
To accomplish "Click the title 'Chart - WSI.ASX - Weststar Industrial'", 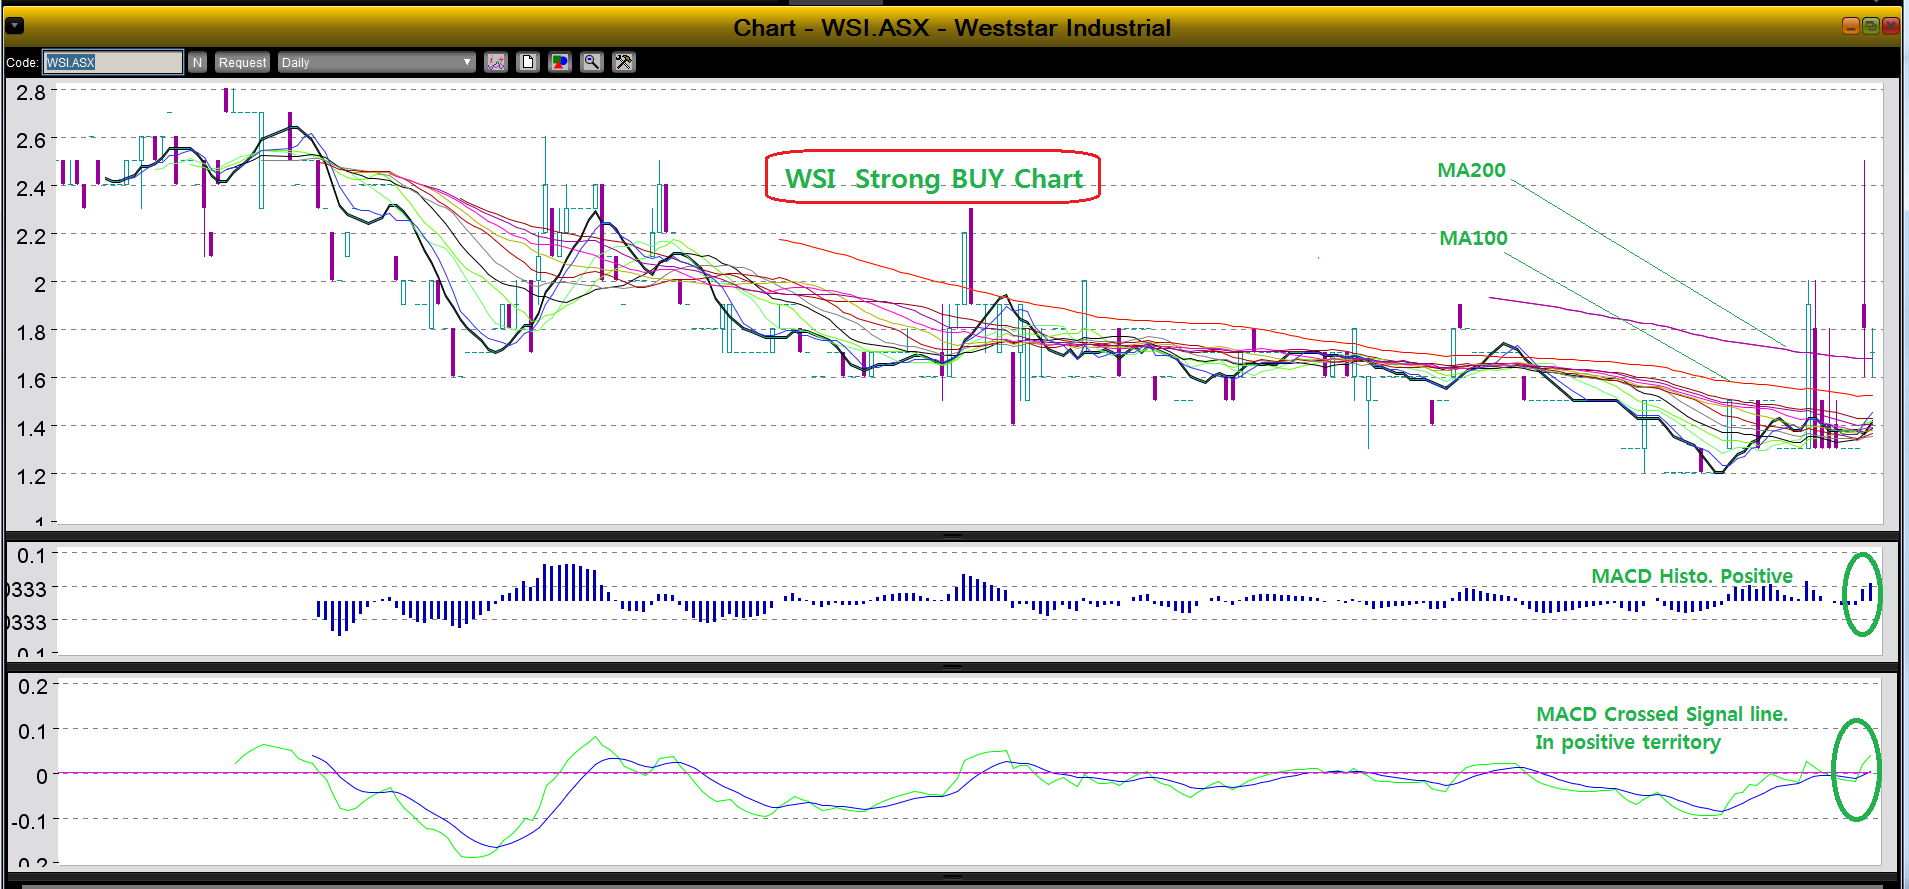I will click(x=952, y=28).
